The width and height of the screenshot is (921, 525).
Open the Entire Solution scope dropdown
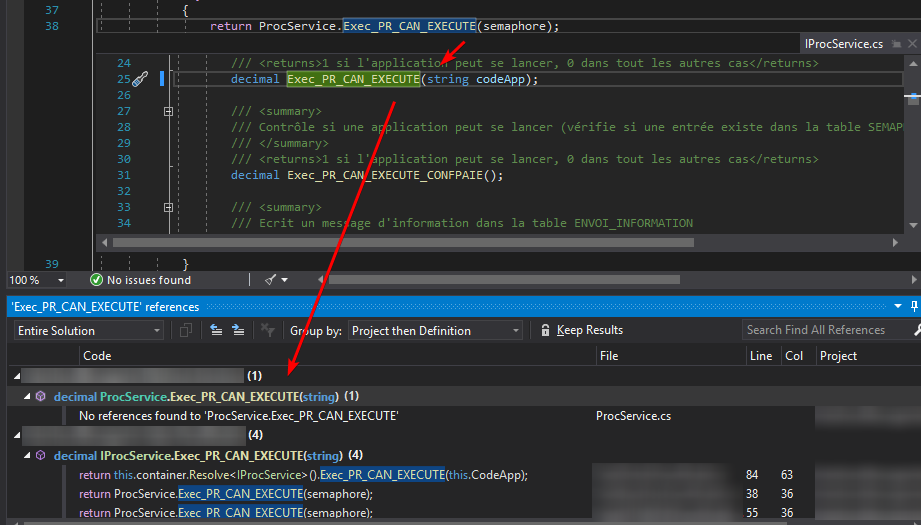(157, 331)
